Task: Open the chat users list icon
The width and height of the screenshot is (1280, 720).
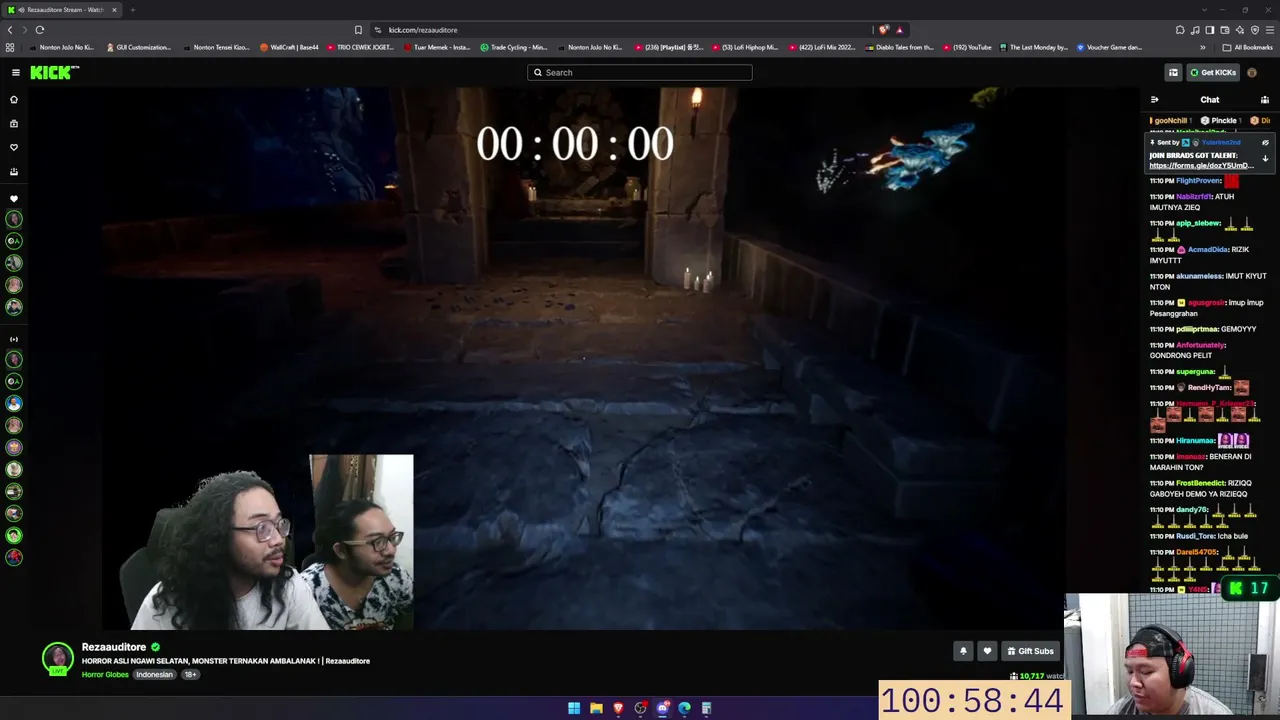Action: [1265, 100]
